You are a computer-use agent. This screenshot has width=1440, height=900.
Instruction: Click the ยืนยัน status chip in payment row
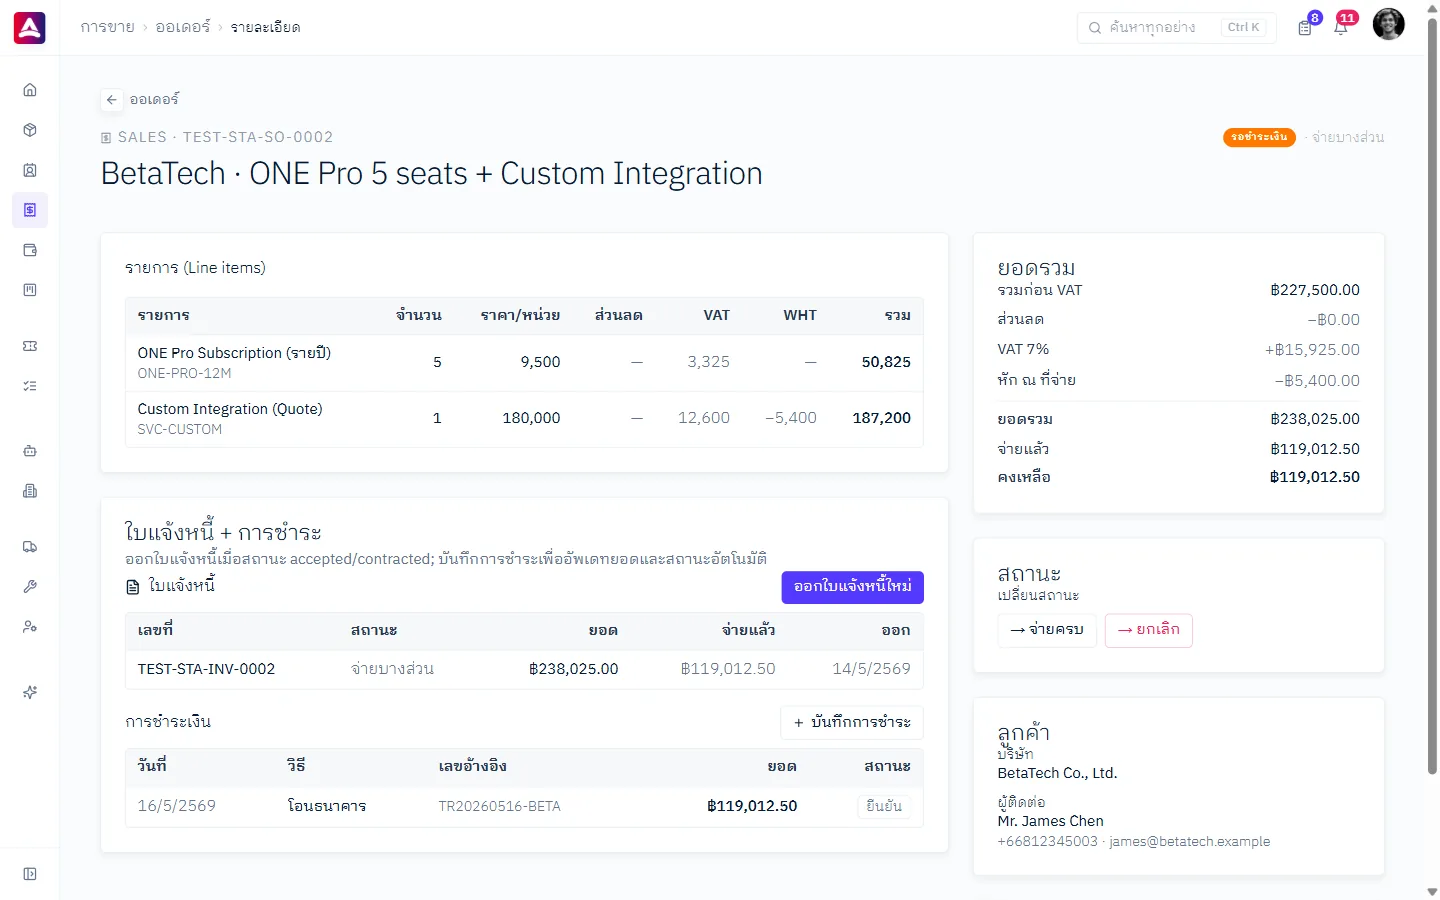click(884, 806)
